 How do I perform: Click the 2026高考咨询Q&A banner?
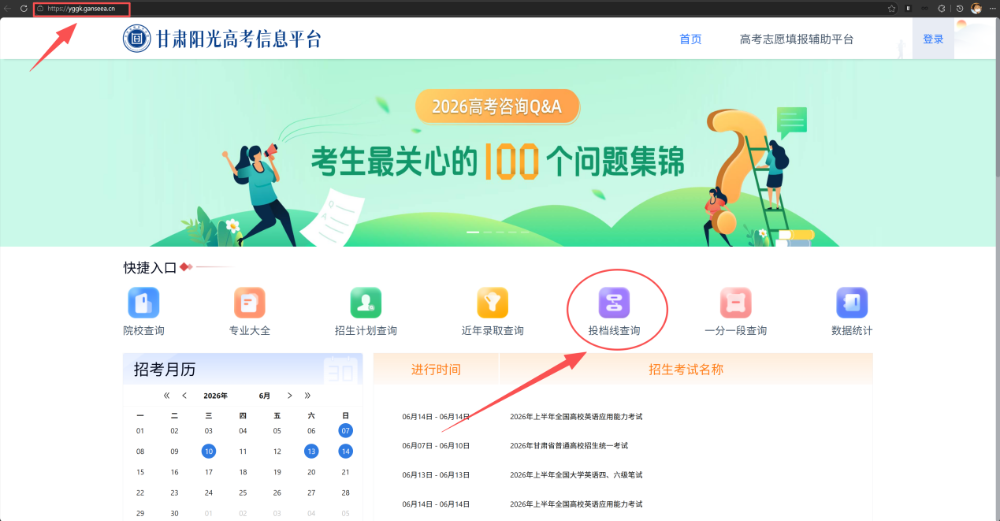pyautogui.click(x=497, y=106)
